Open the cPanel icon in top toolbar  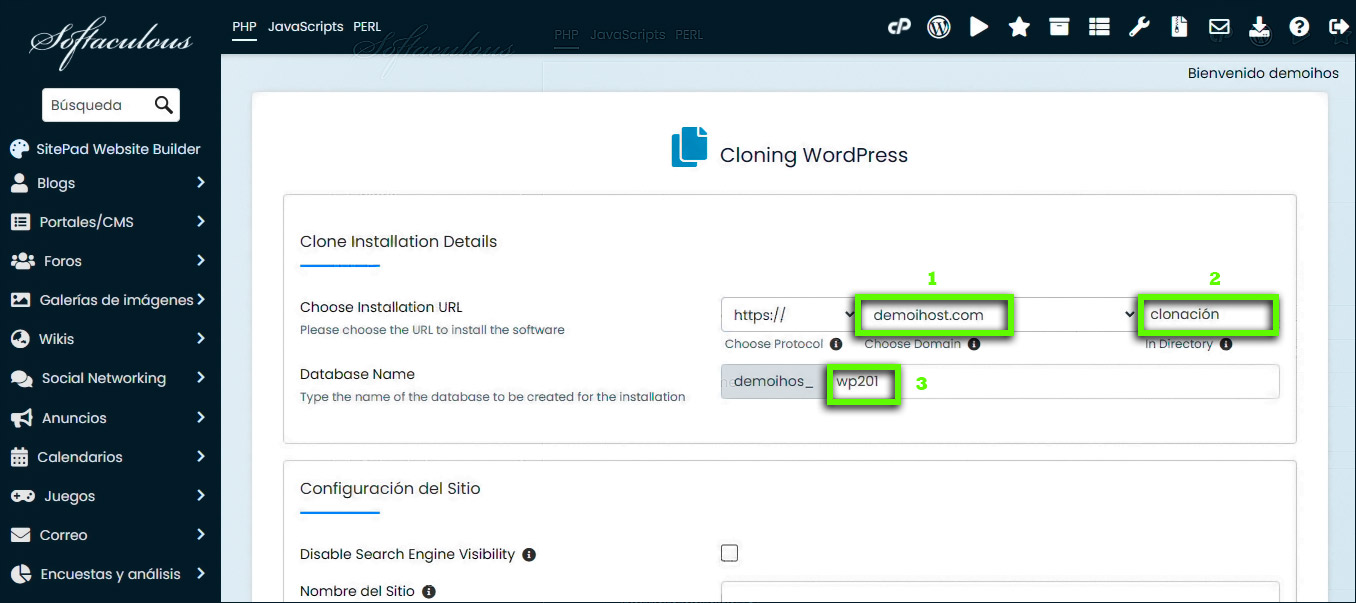click(899, 27)
